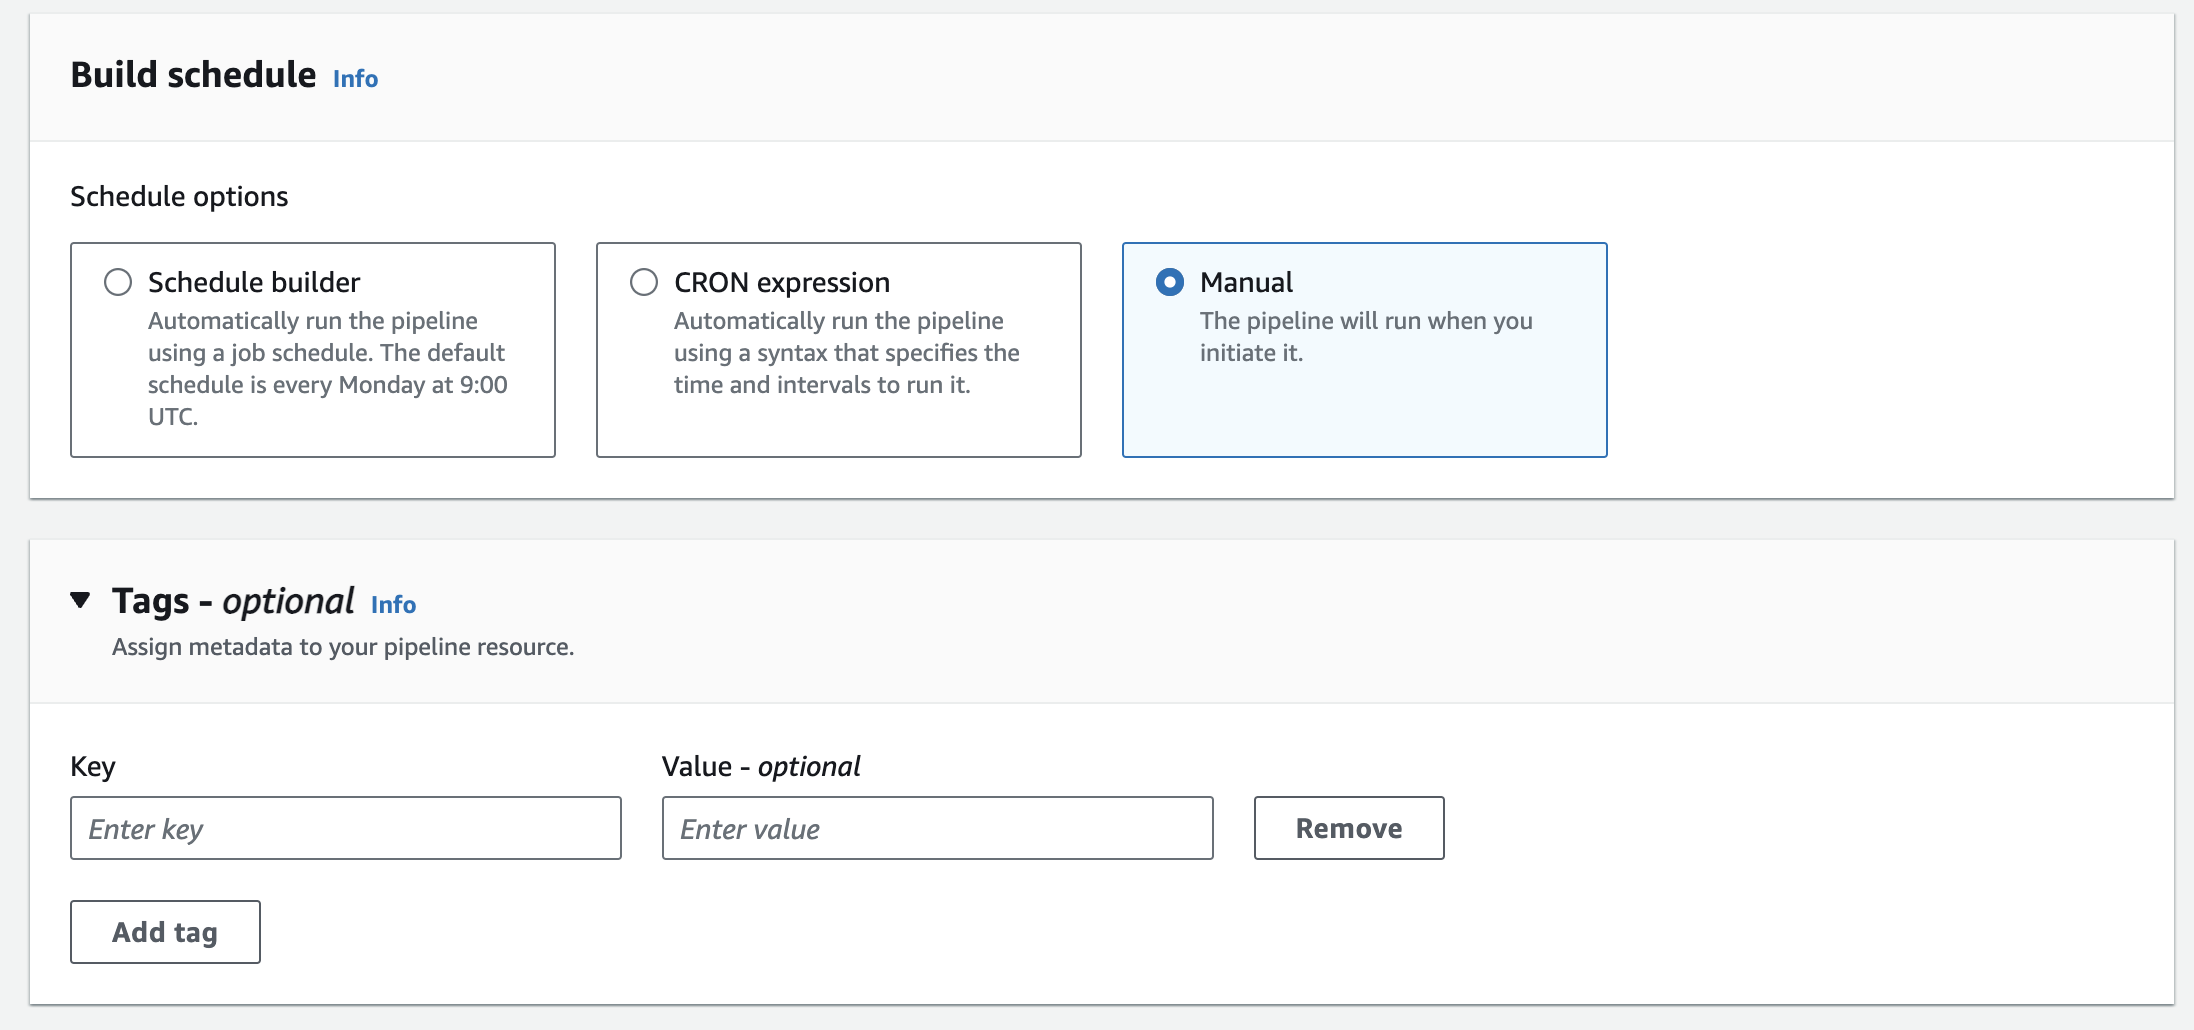Click the selected Manual radio button
The width and height of the screenshot is (2194, 1030).
coord(1169,282)
